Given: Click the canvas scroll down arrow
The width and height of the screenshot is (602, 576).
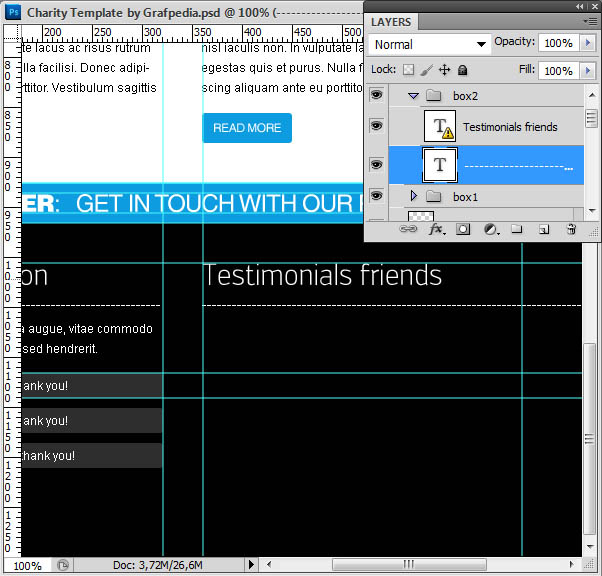Looking at the screenshot, I should (x=590, y=547).
